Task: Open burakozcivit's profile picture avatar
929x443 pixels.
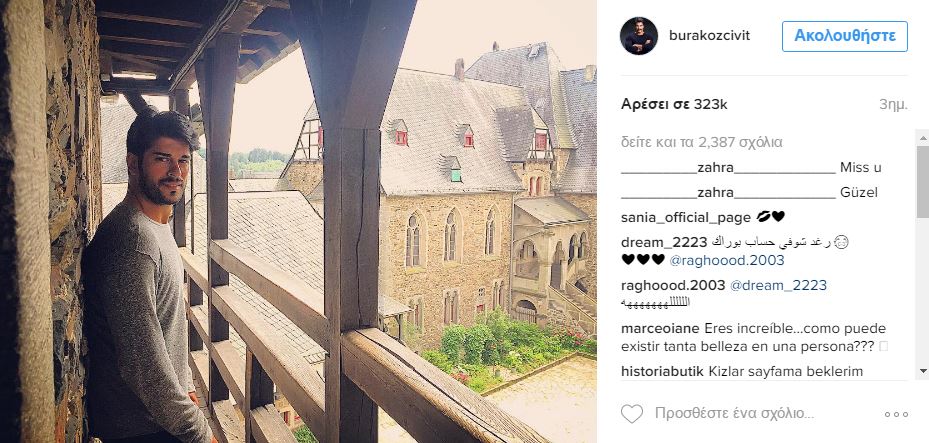Action: 639,36
